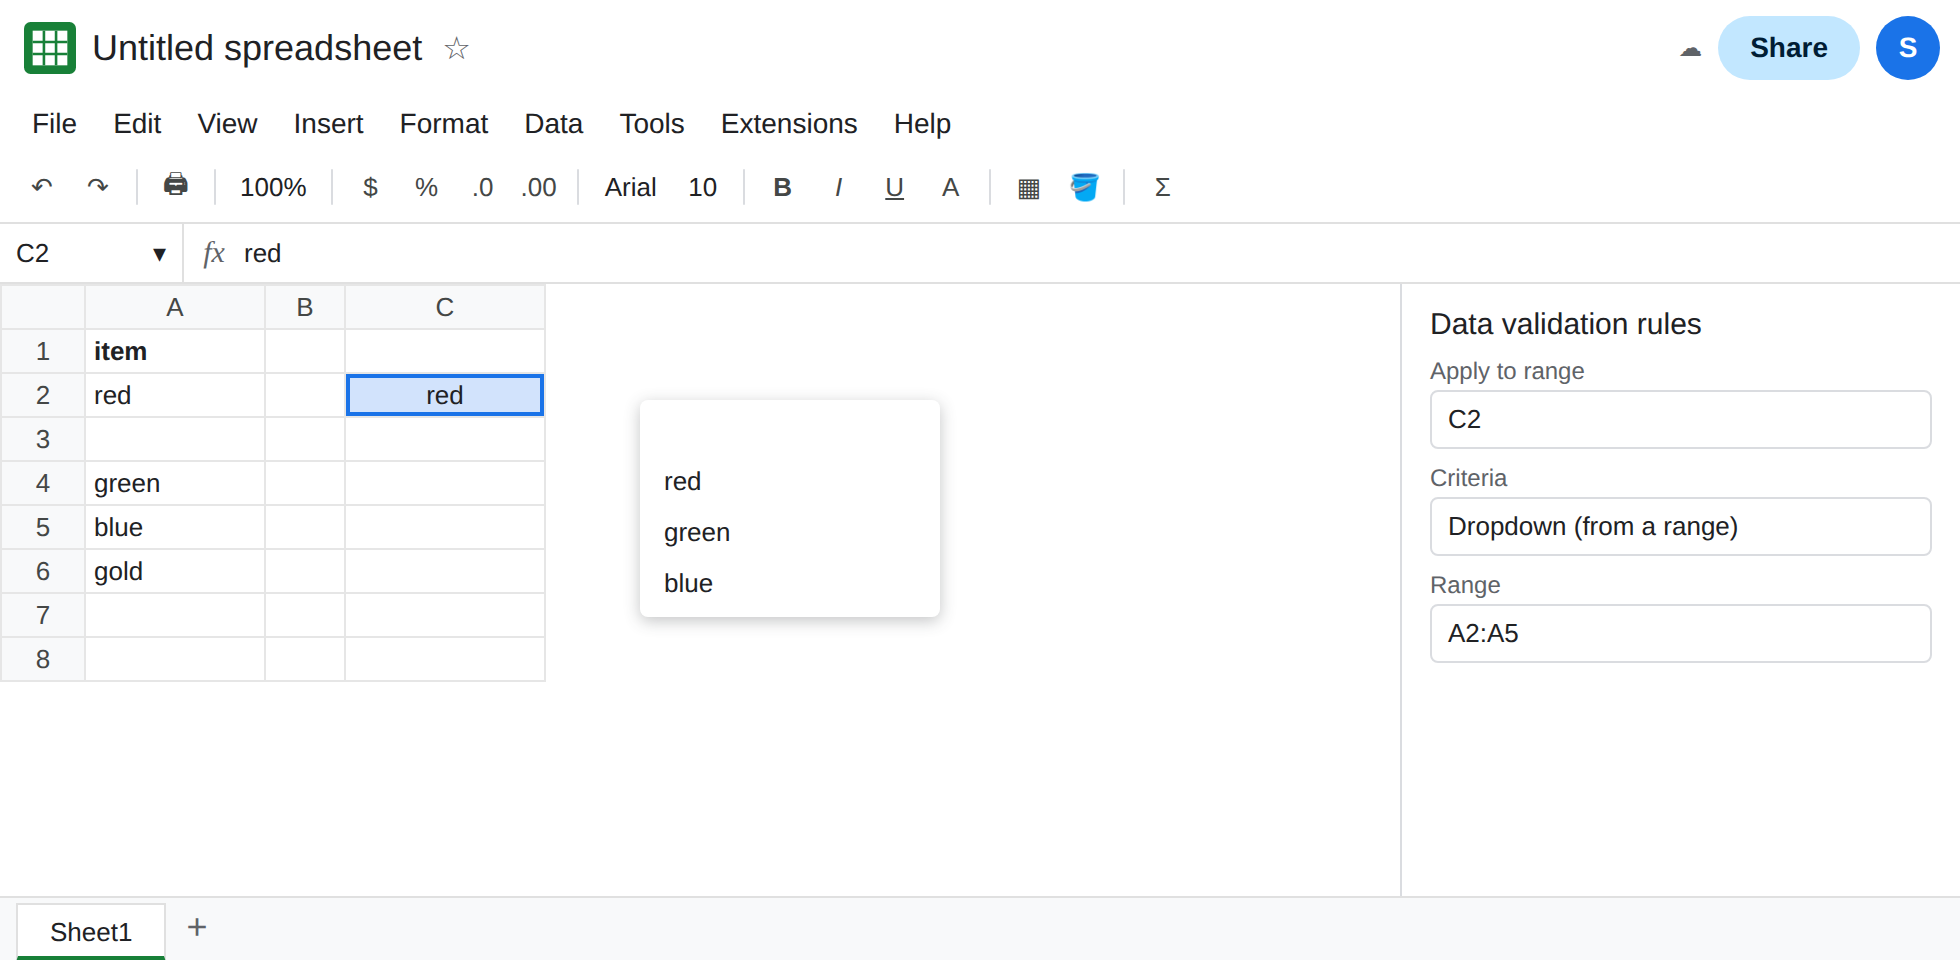1960x960 pixels.
Task: Decrease decimal places (.0)
Action: pos(482,187)
